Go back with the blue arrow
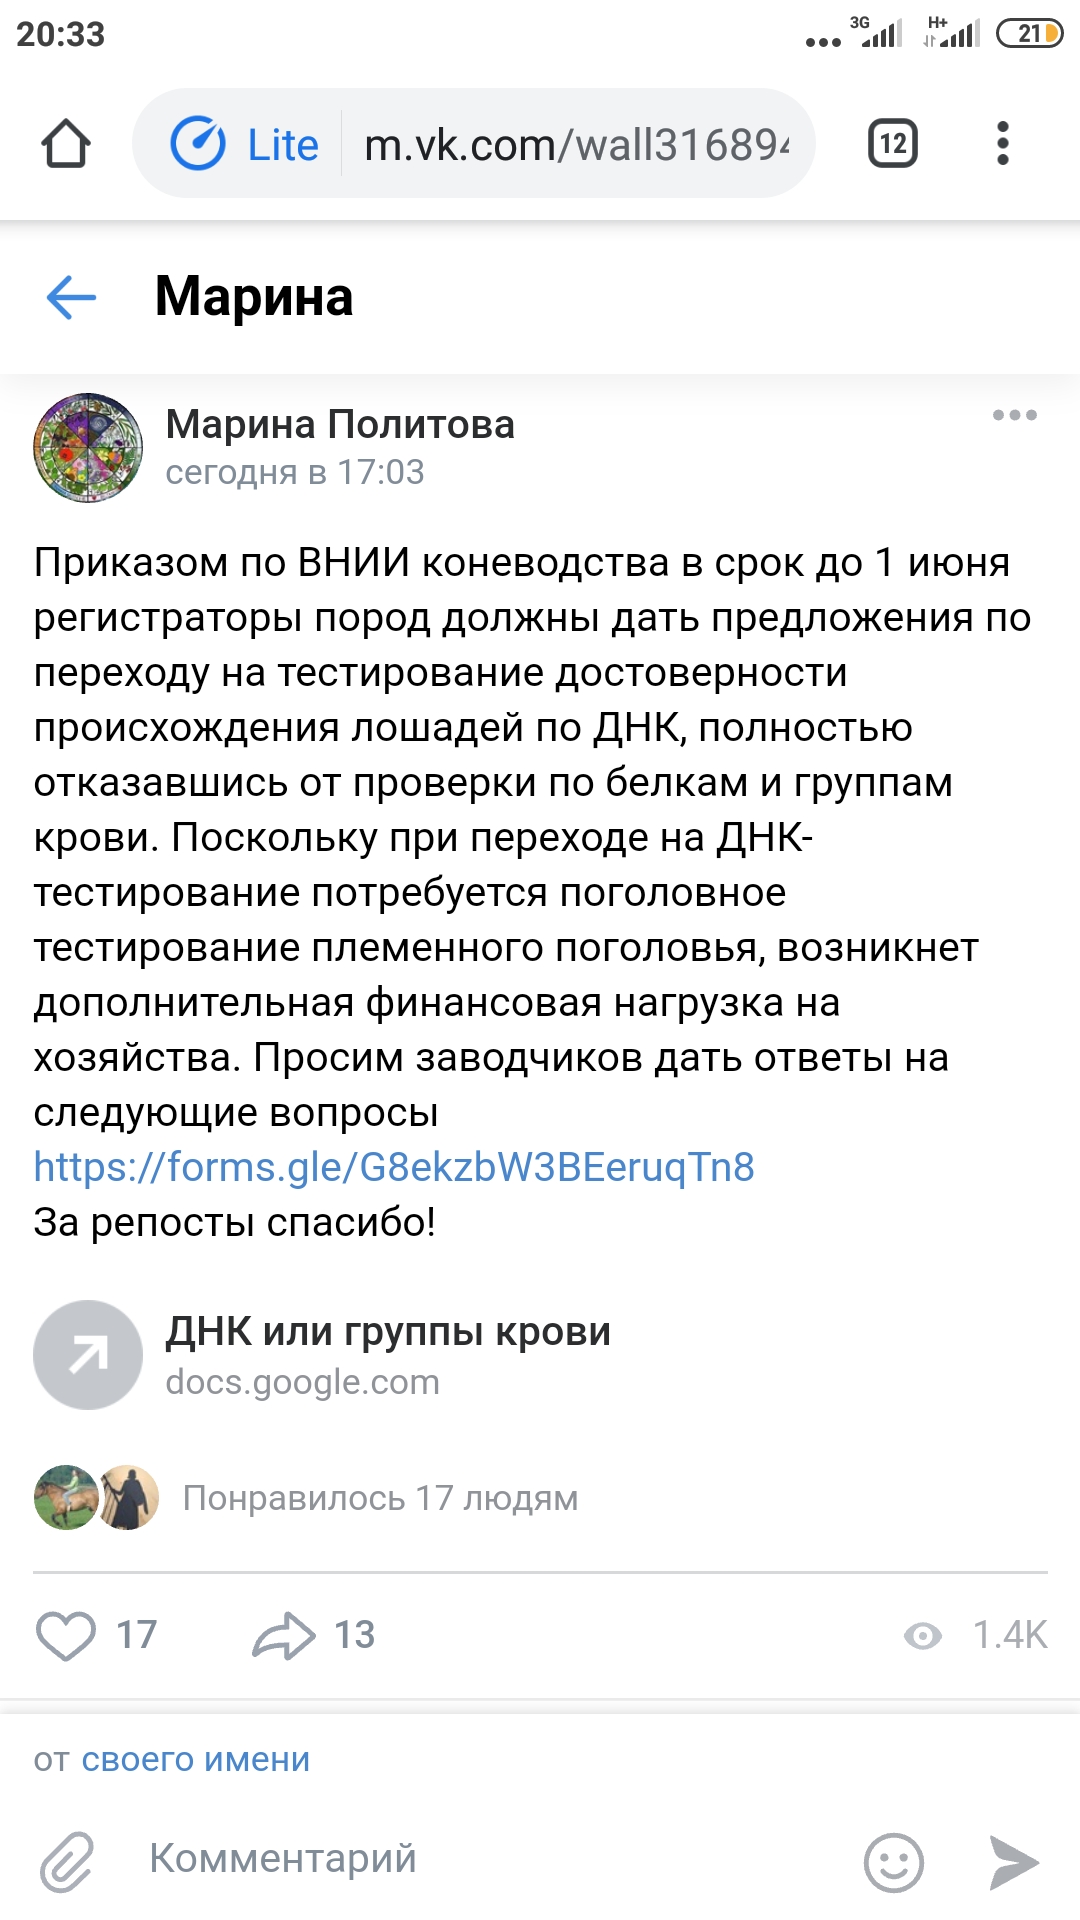 pyautogui.click(x=72, y=297)
